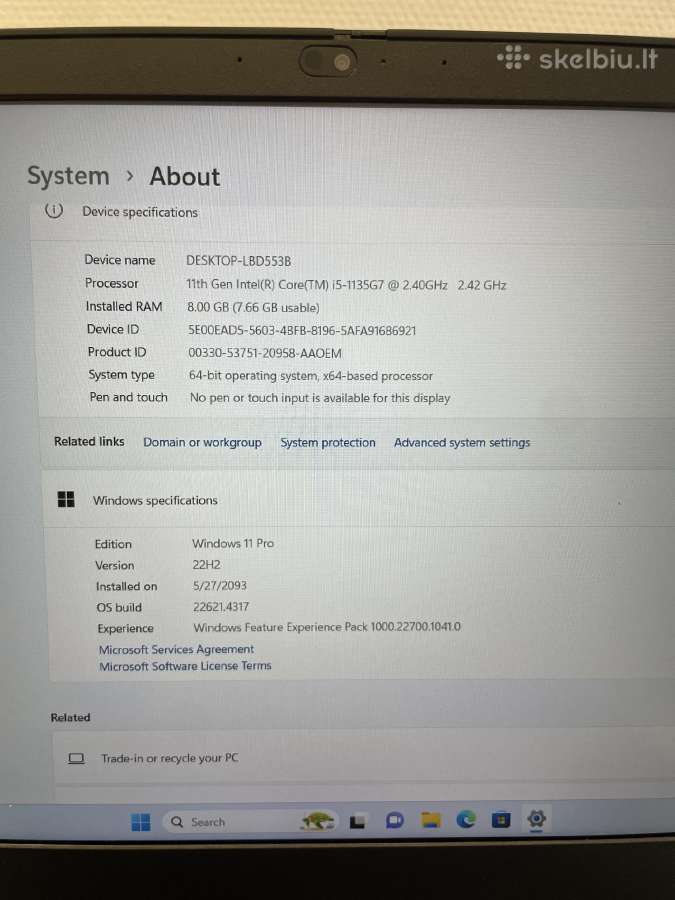Click the No pen or touch input text
675x900 pixels.
[320, 398]
